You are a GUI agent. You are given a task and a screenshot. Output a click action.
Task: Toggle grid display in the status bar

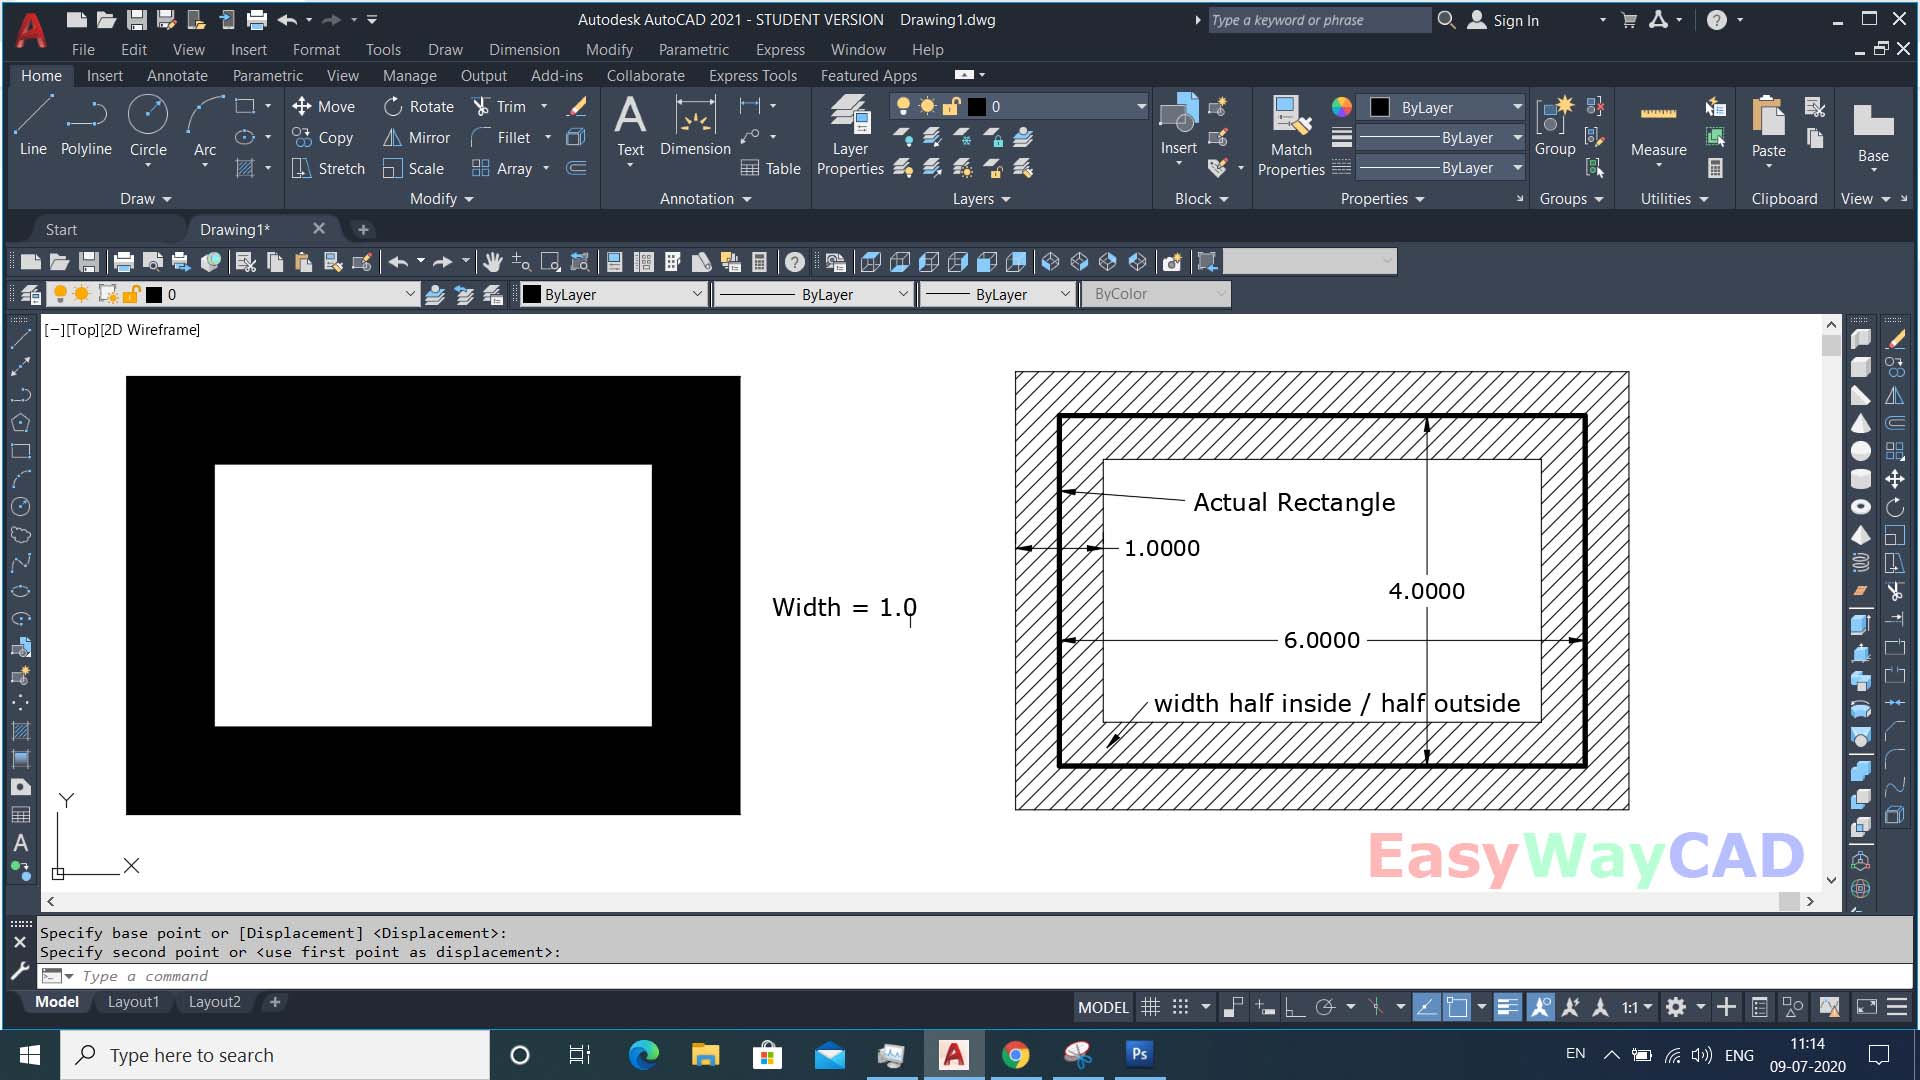[1151, 1007]
